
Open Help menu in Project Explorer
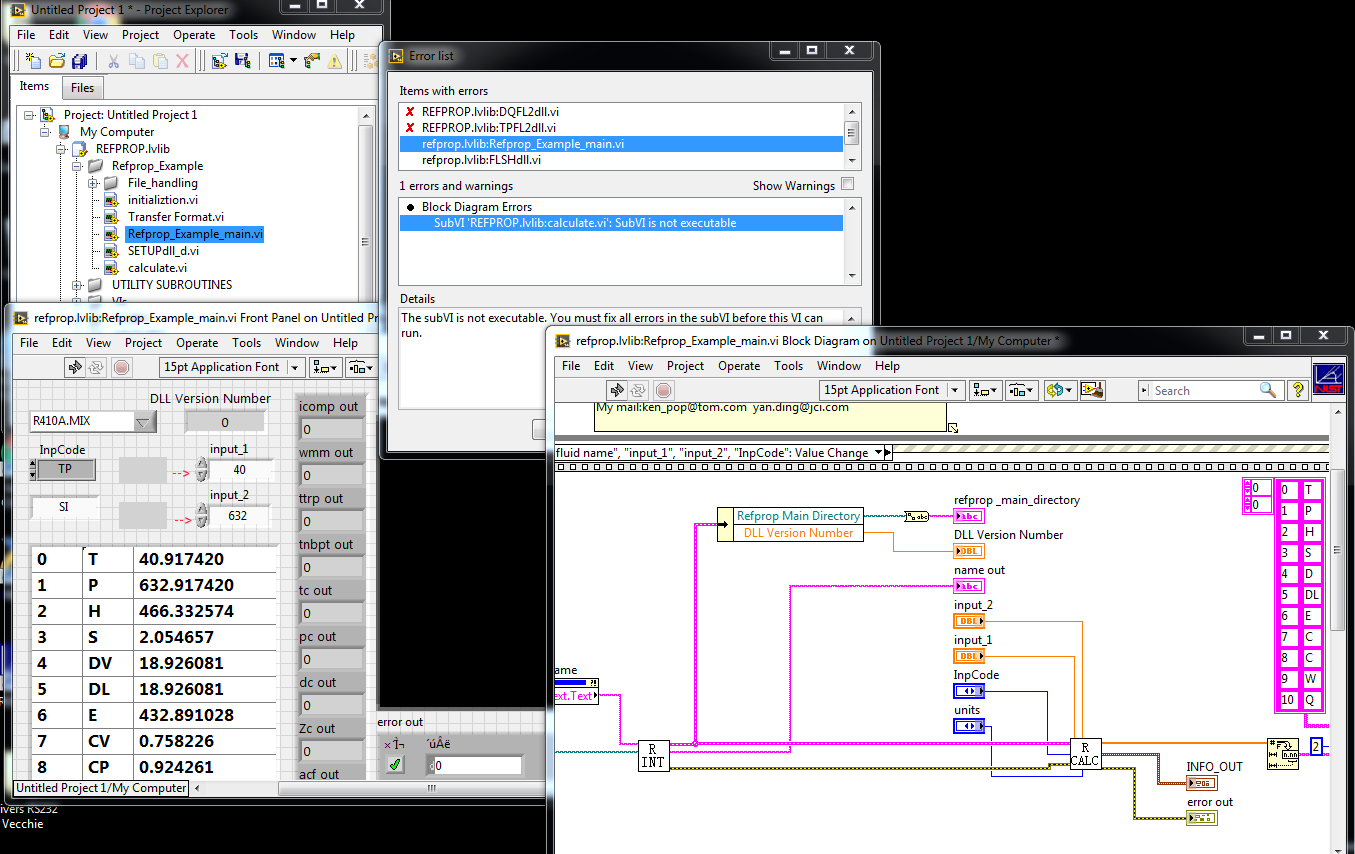[x=343, y=35]
